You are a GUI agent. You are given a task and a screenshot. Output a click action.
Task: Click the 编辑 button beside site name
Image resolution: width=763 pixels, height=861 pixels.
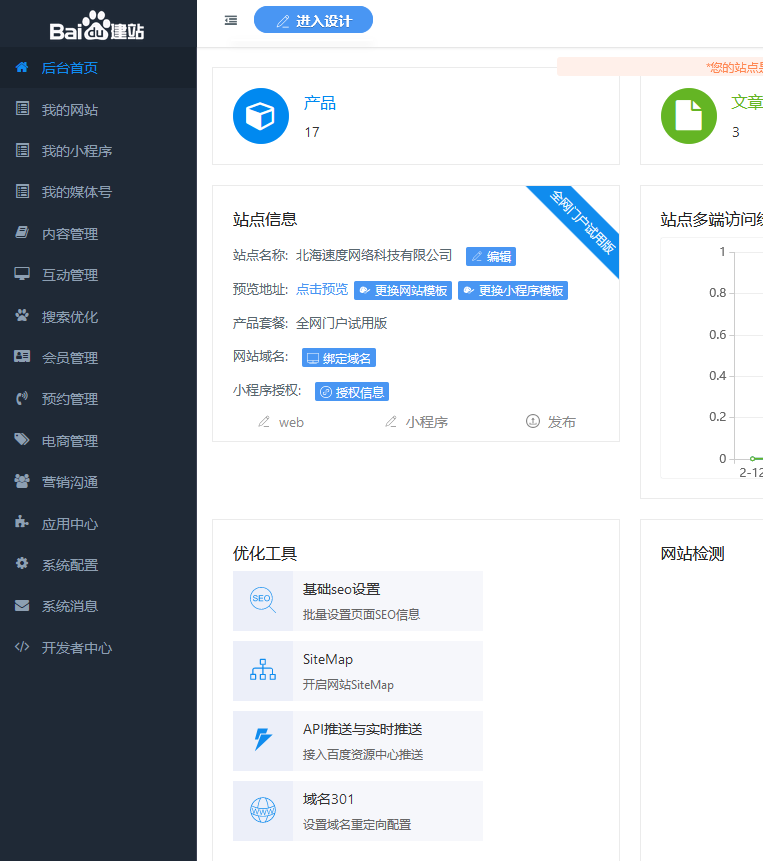click(491, 257)
